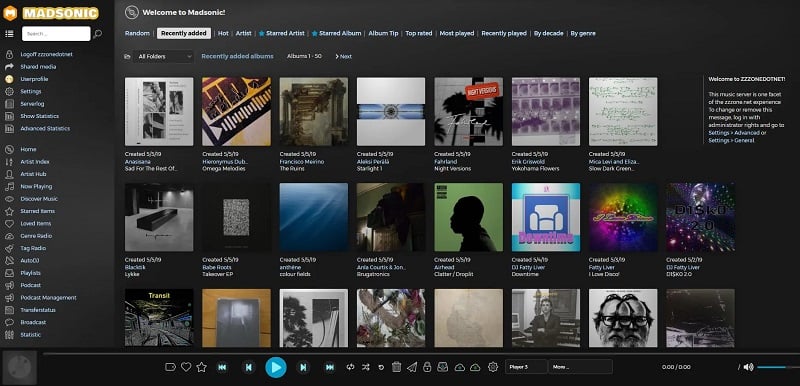This screenshot has height=386, width=800.
Task: Click the Podcast megaphone icon
Action: click(x=9, y=286)
